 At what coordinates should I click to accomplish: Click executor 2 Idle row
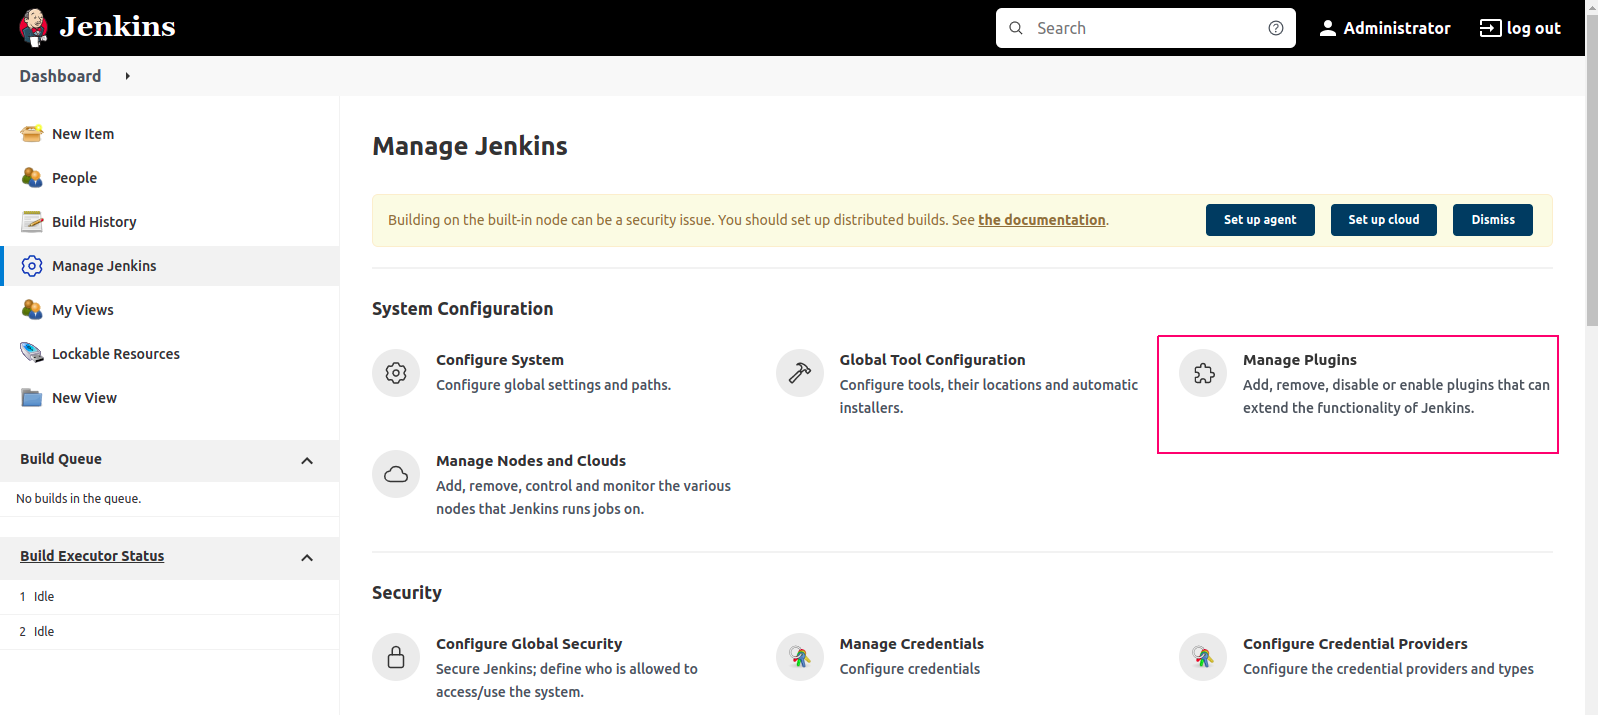coord(169,632)
